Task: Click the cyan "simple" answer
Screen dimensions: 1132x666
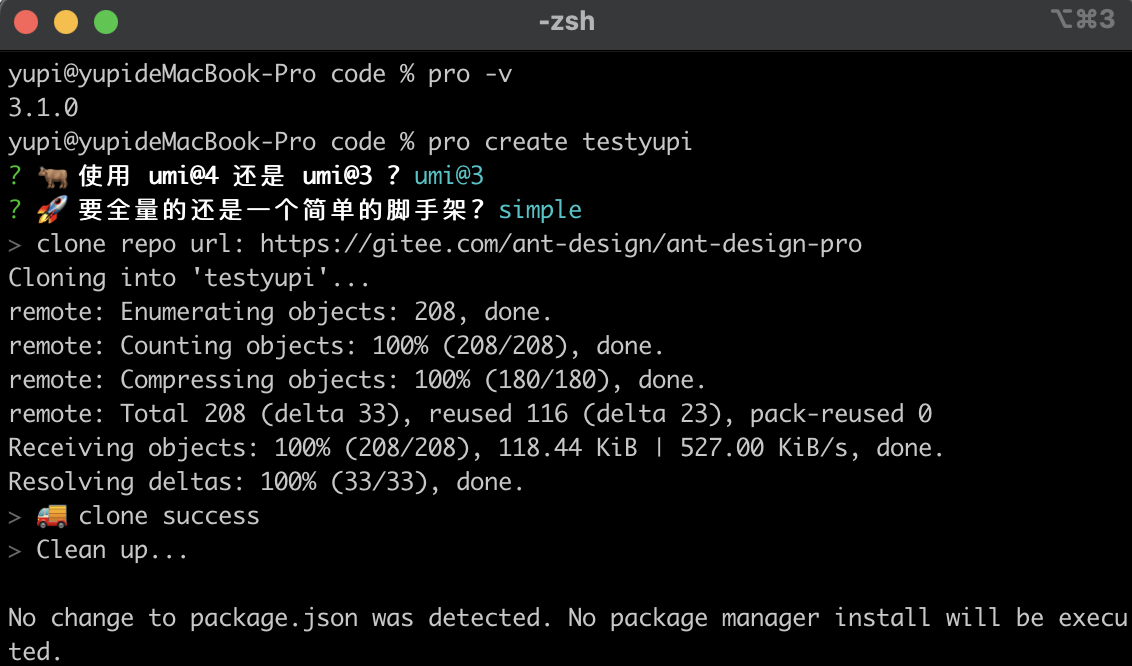Action: (x=540, y=210)
